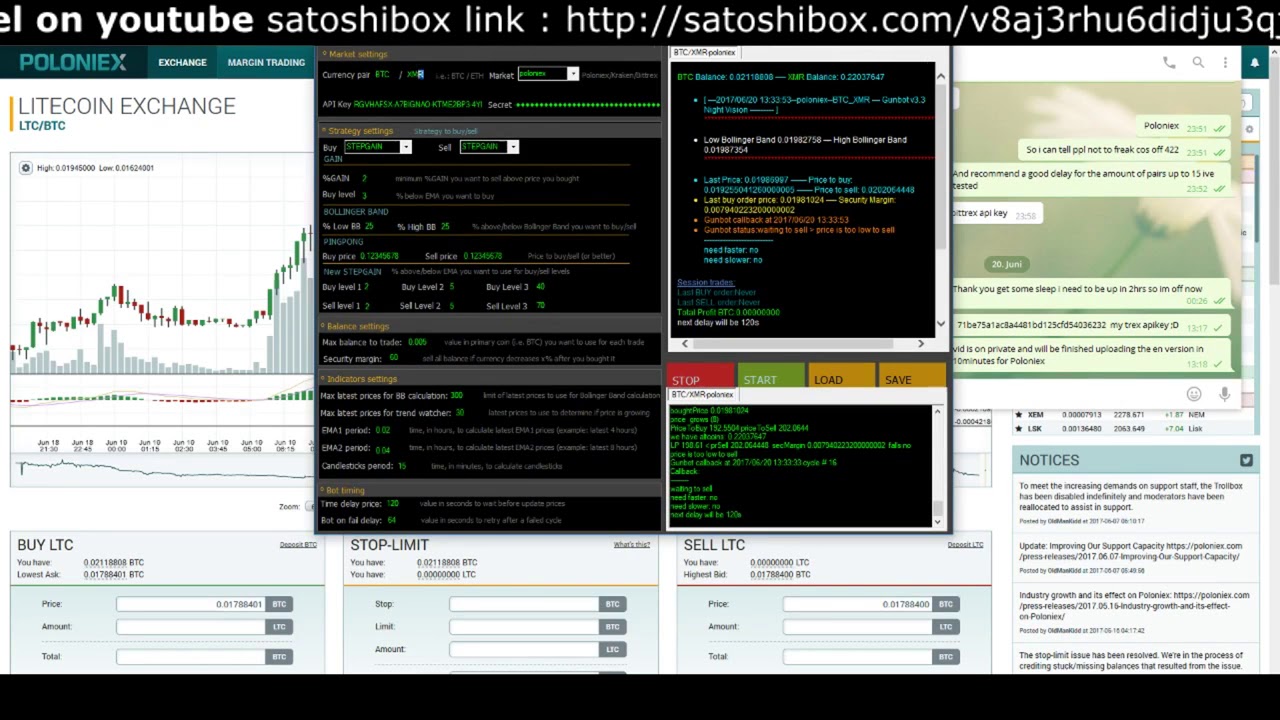Click left arrow of status log horizontal scrollbar
The height and width of the screenshot is (720, 1280).
pos(685,344)
